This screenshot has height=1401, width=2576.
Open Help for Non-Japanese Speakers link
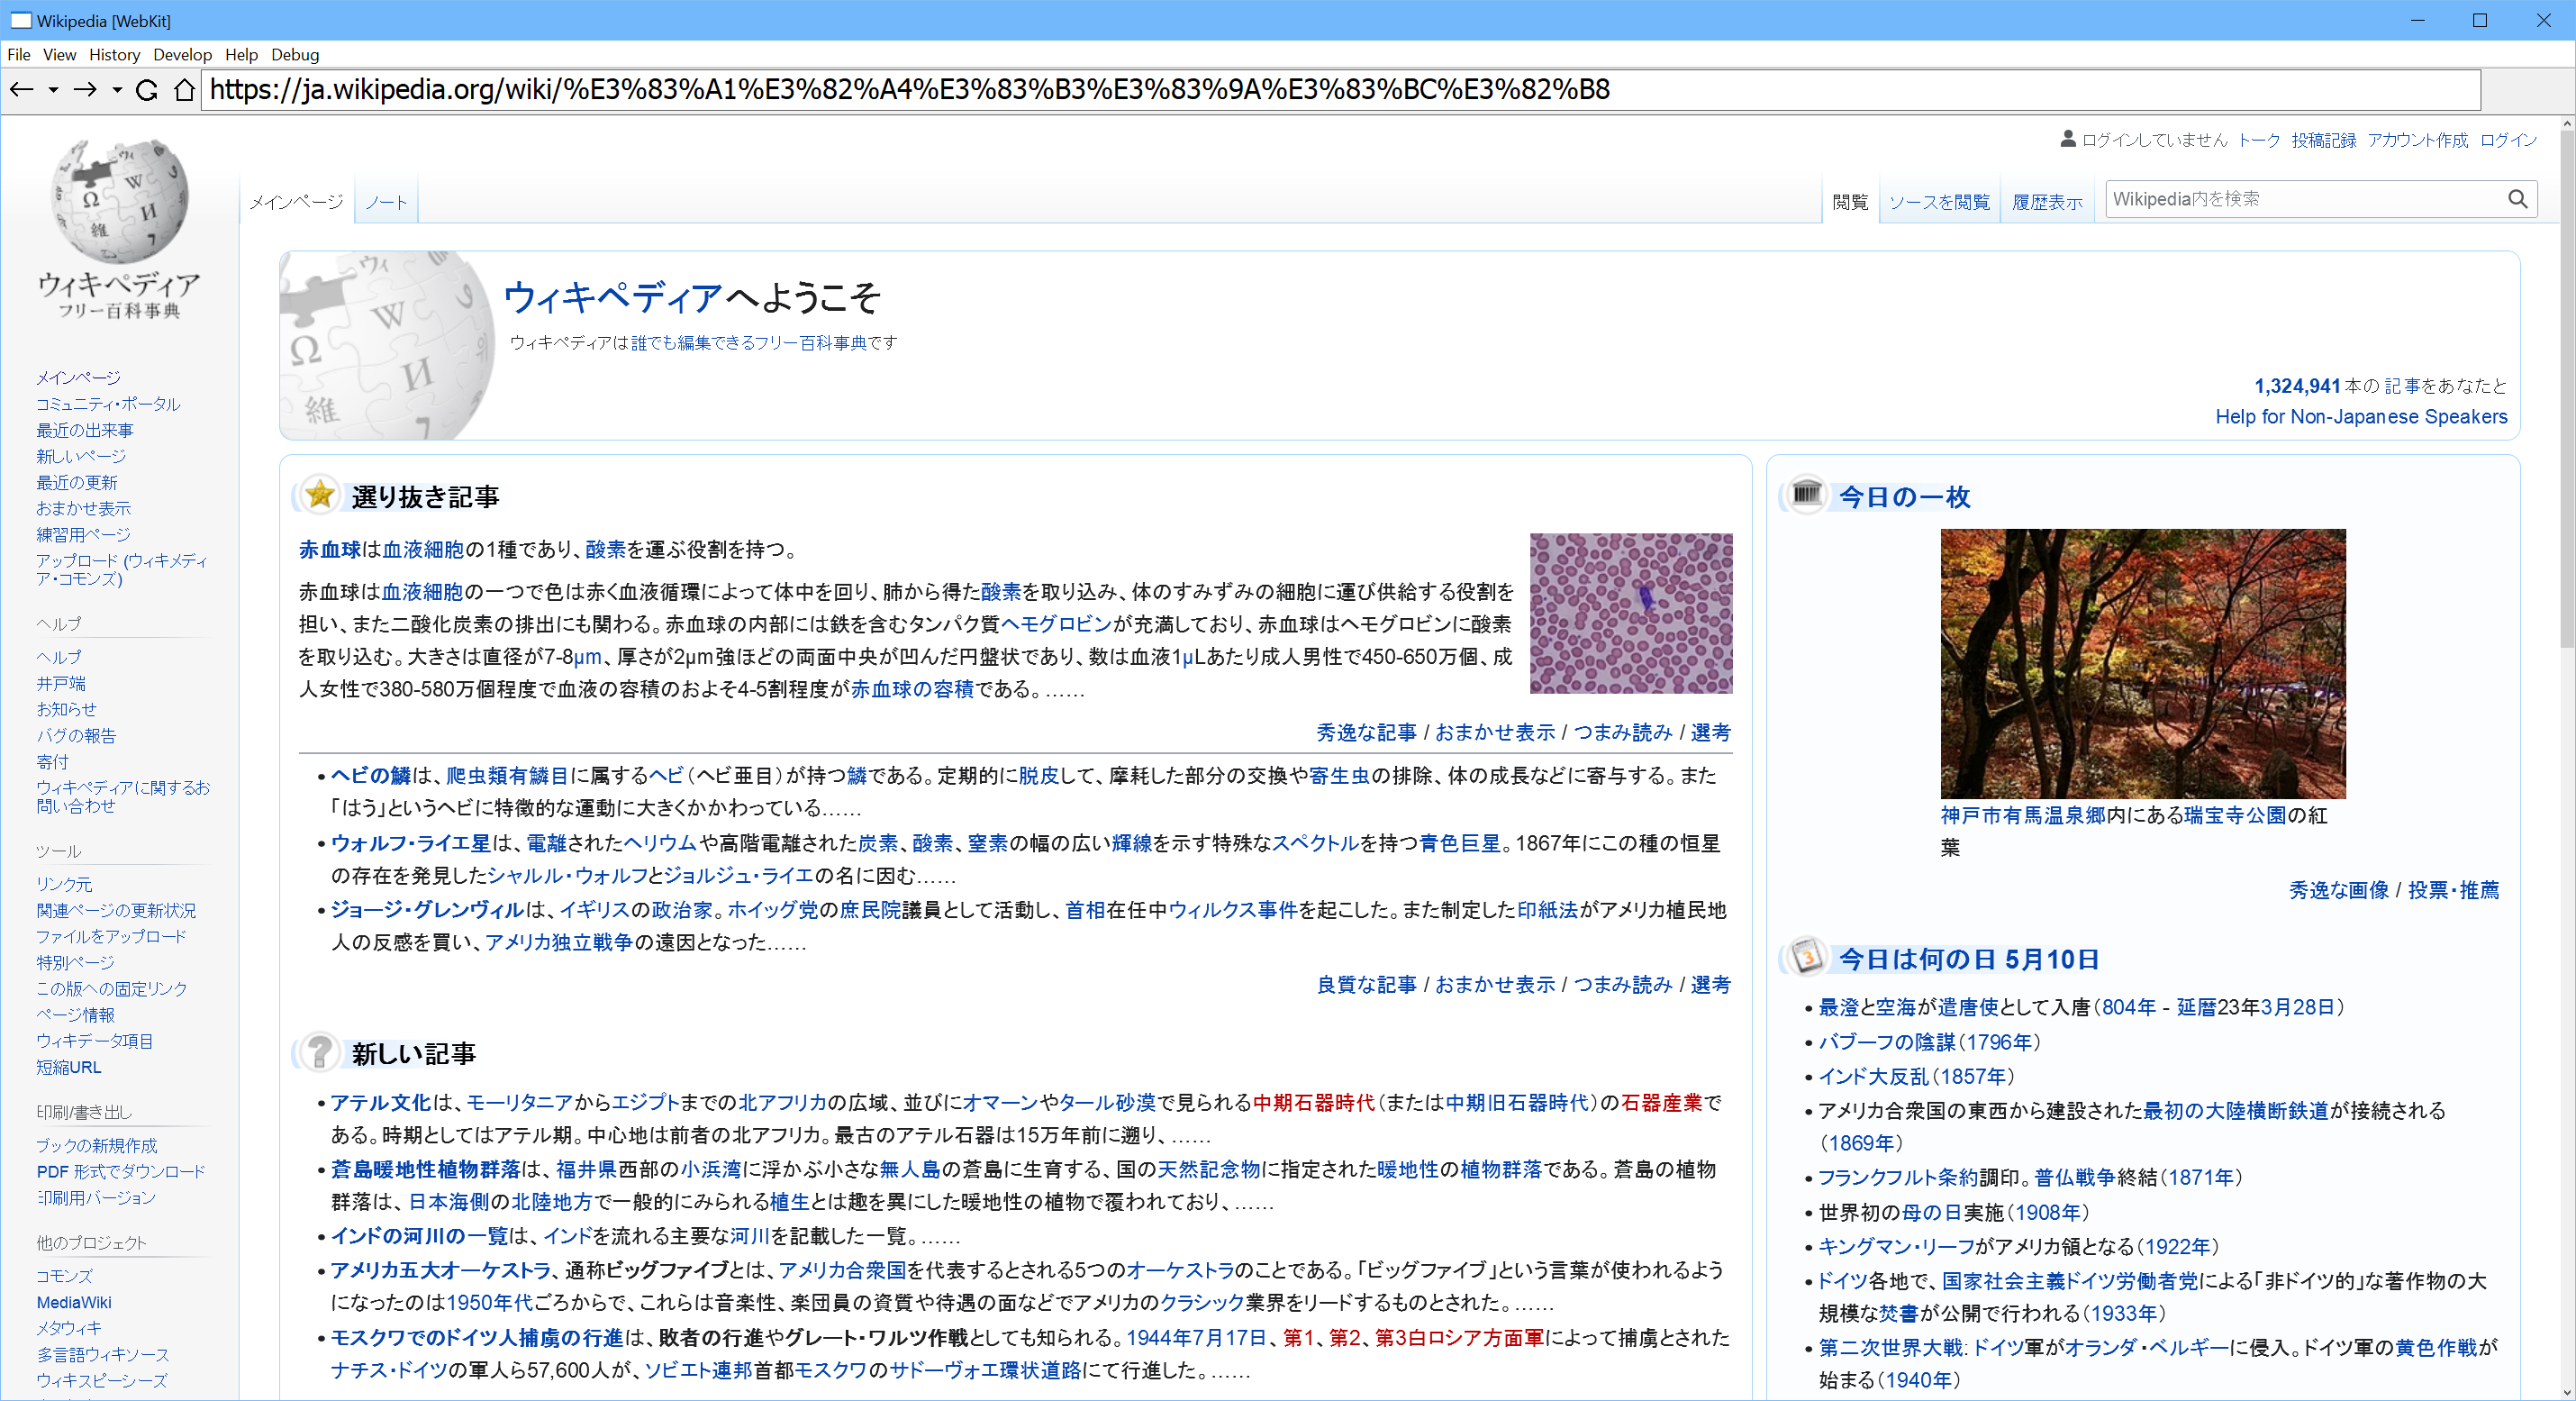2361,417
